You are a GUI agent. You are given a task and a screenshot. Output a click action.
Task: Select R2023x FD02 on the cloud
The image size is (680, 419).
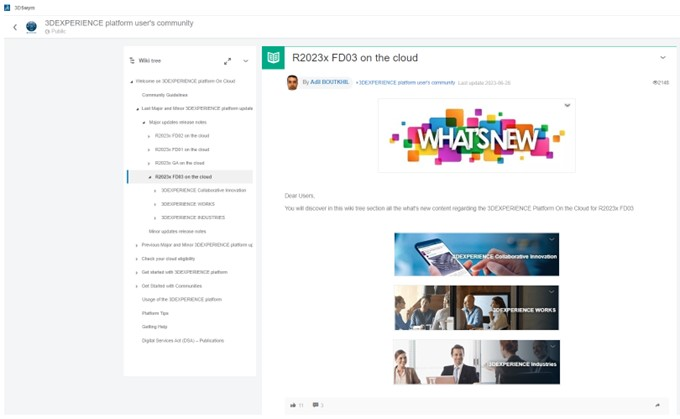(182, 136)
